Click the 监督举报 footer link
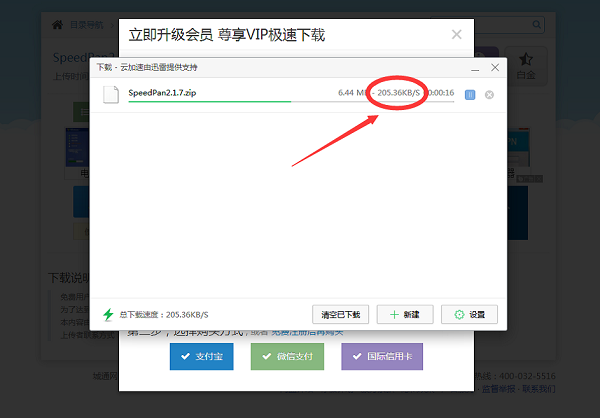The width and height of the screenshot is (600, 418). 498,389
